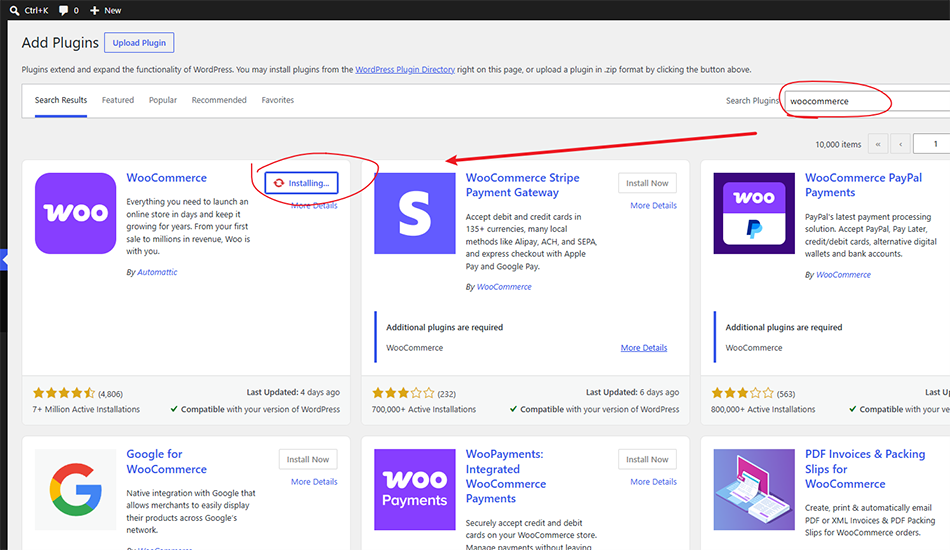
Task: Open WooPayments Integrated WooCommerce Payments title
Action: 505,476
